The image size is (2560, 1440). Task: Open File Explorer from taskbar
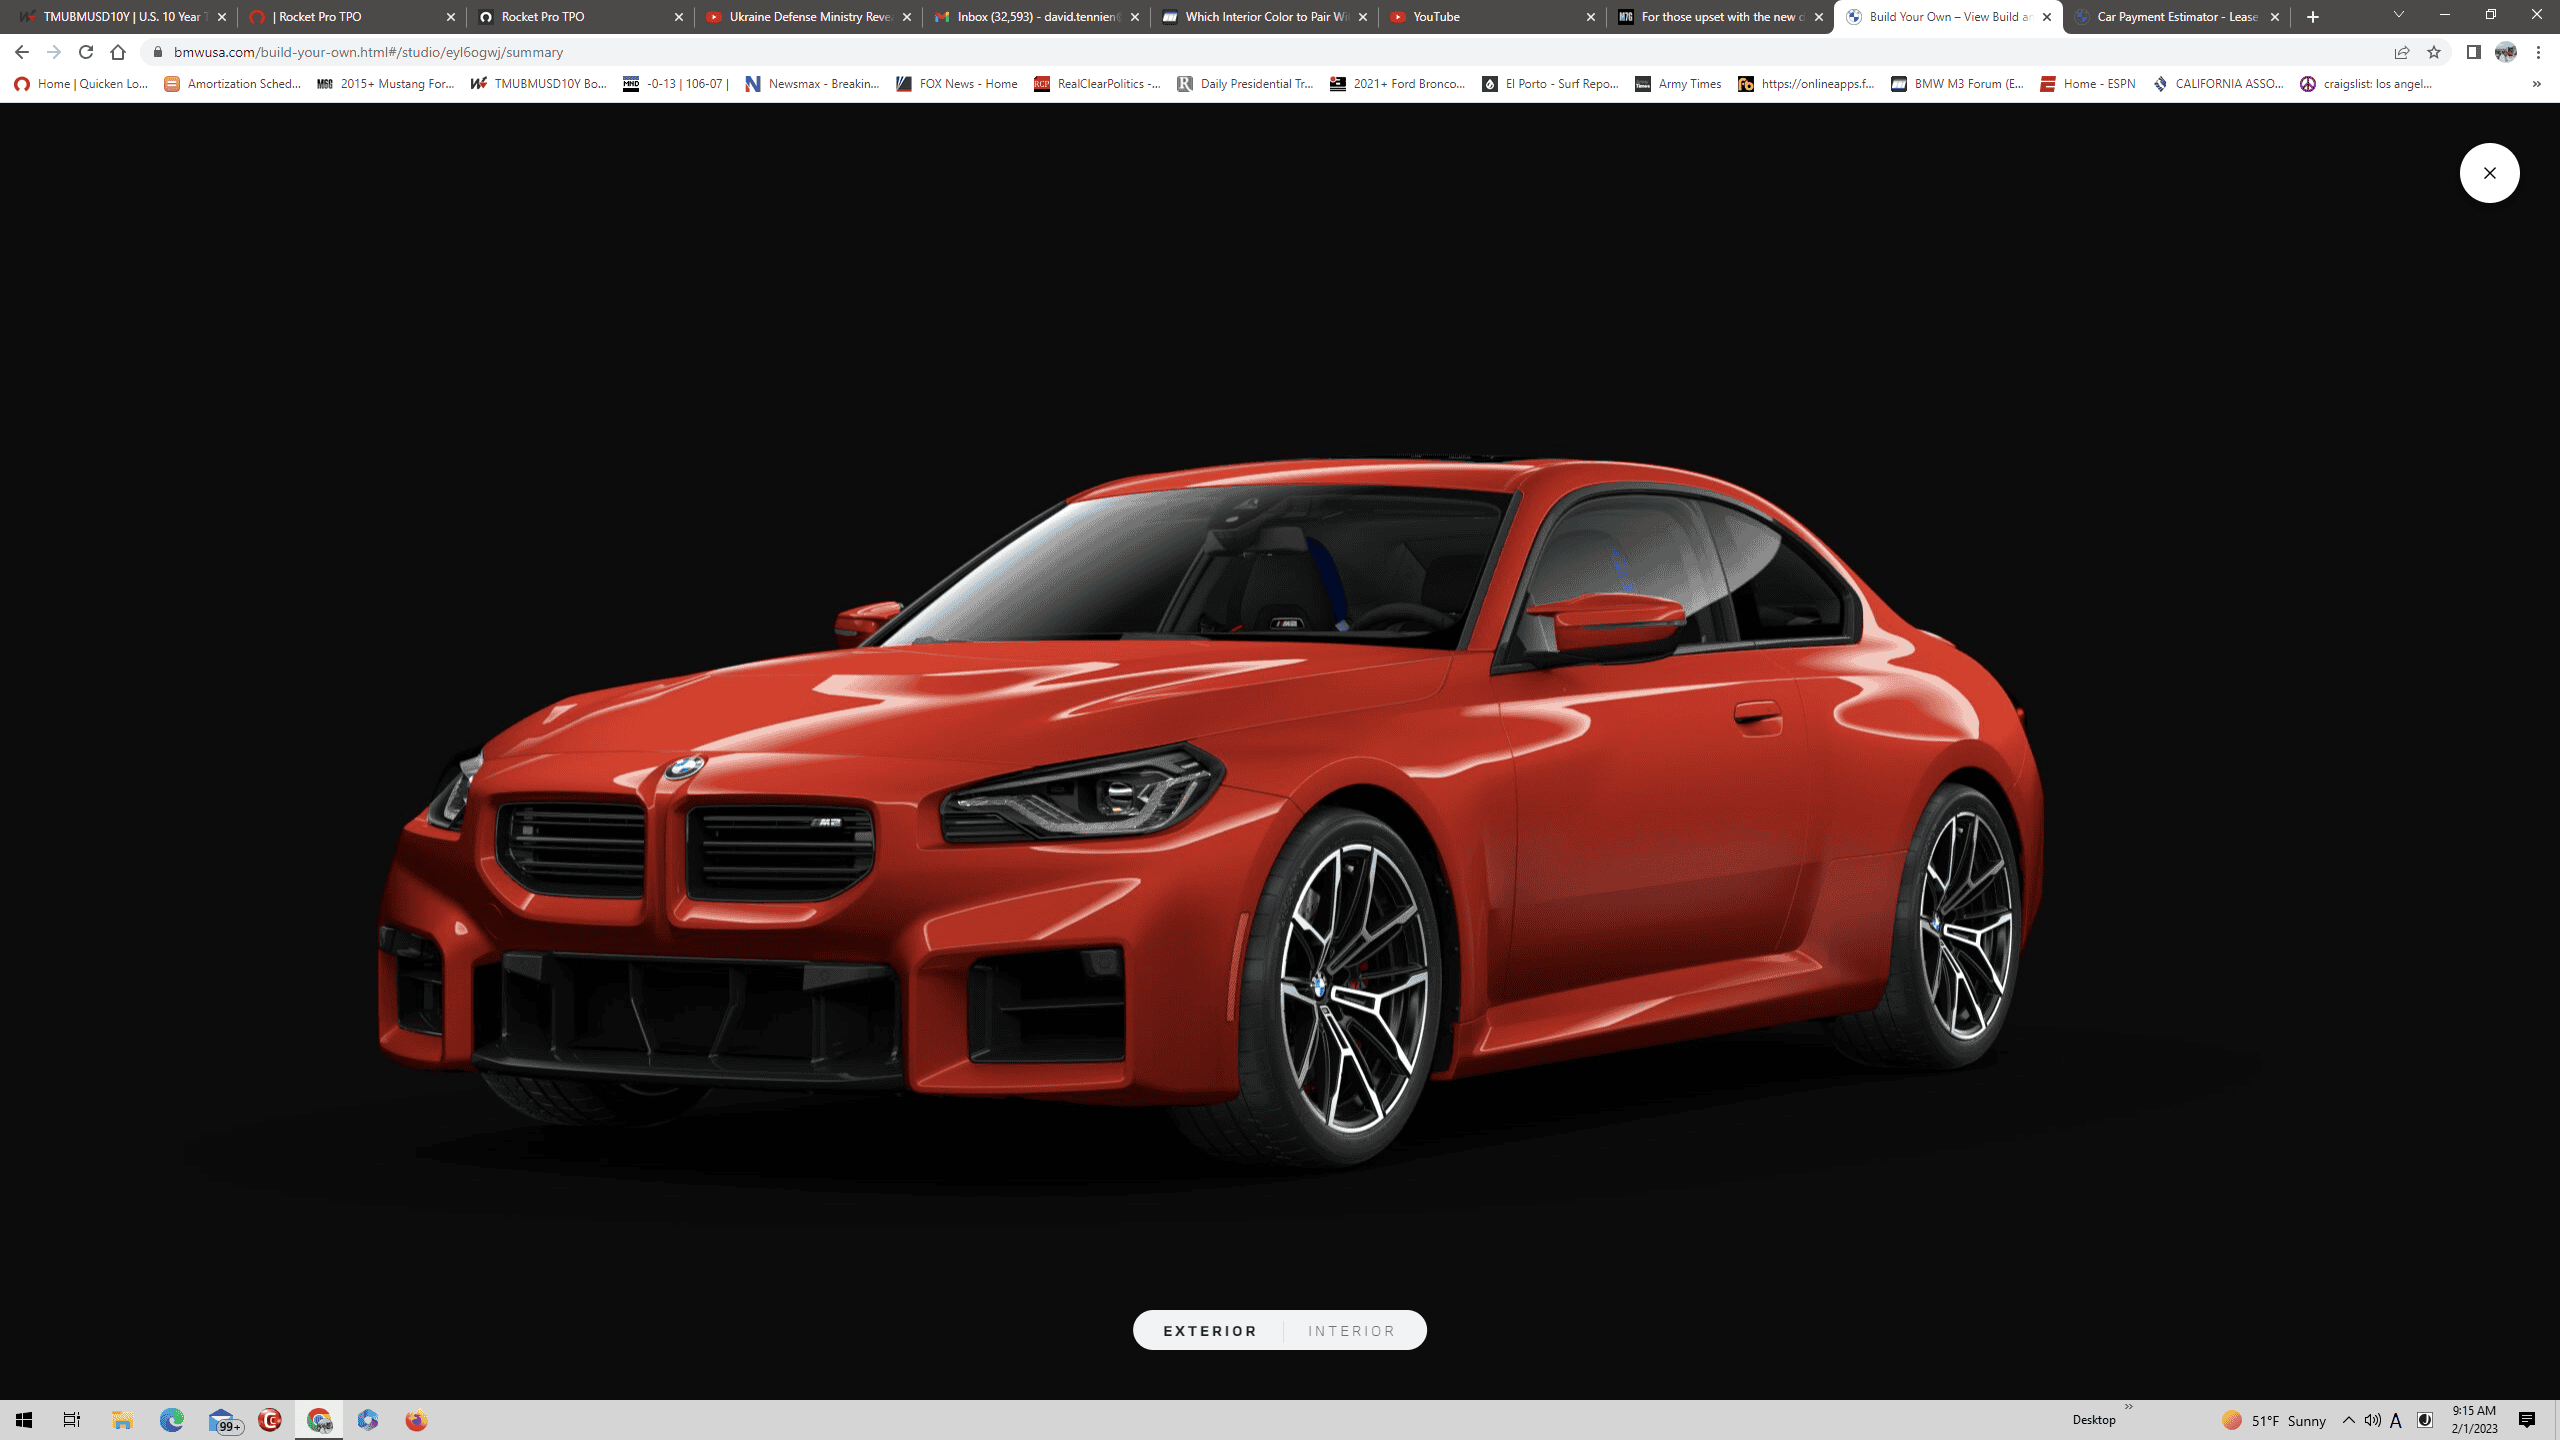[x=122, y=1420]
